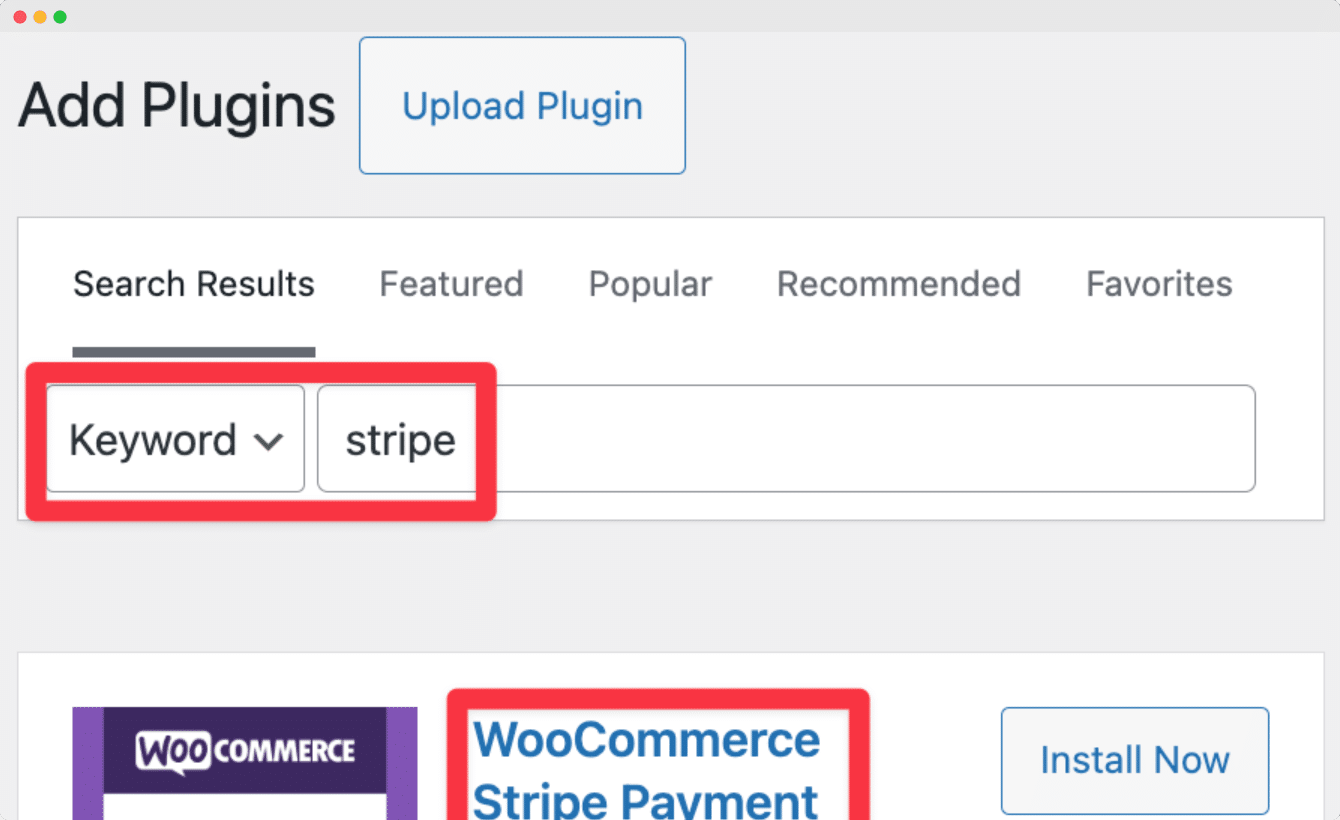Click the word stripe in the search box
This screenshot has width=1340, height=820.
400,441
